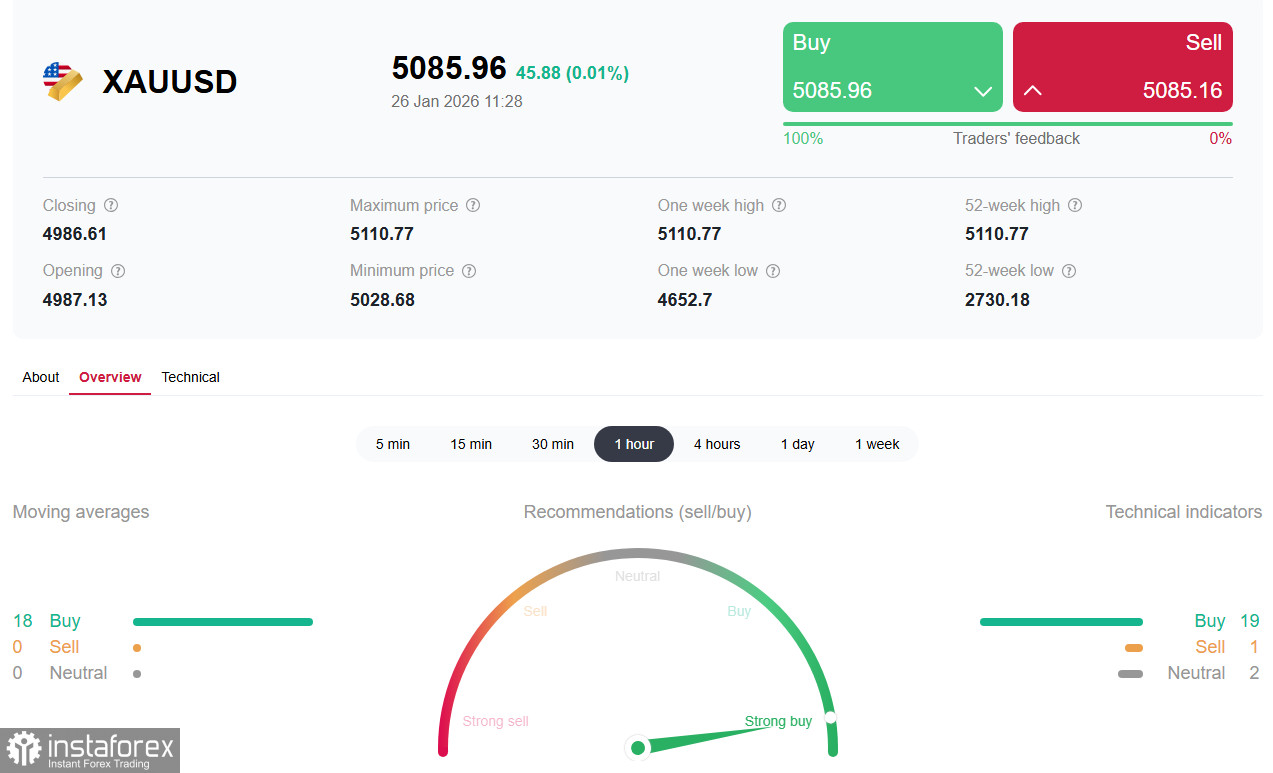This screenshot has width=1273, height=773.
Task: Switch to the About tab
Action: coord(41,377)
